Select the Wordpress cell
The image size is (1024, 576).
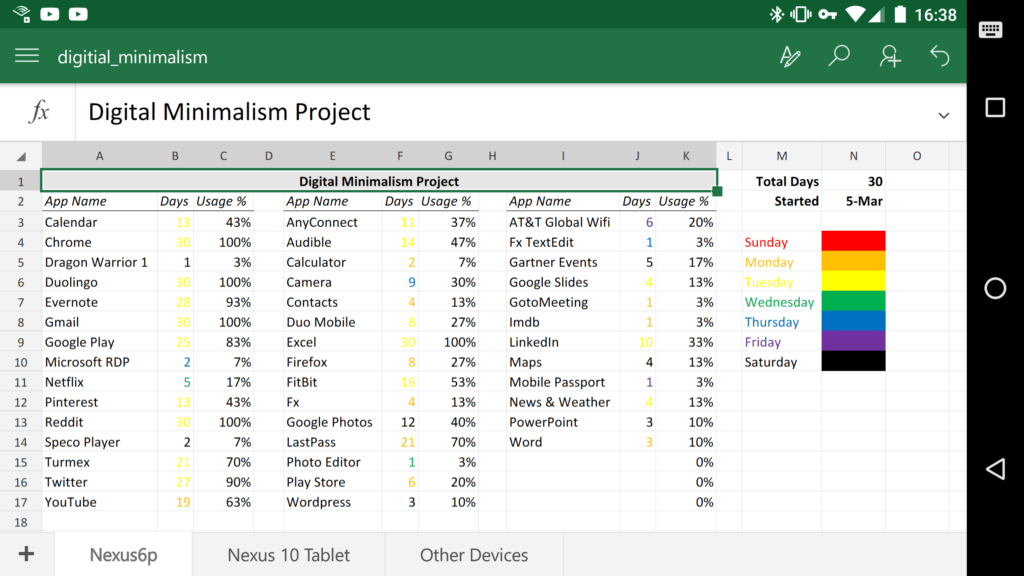[332, 502]
